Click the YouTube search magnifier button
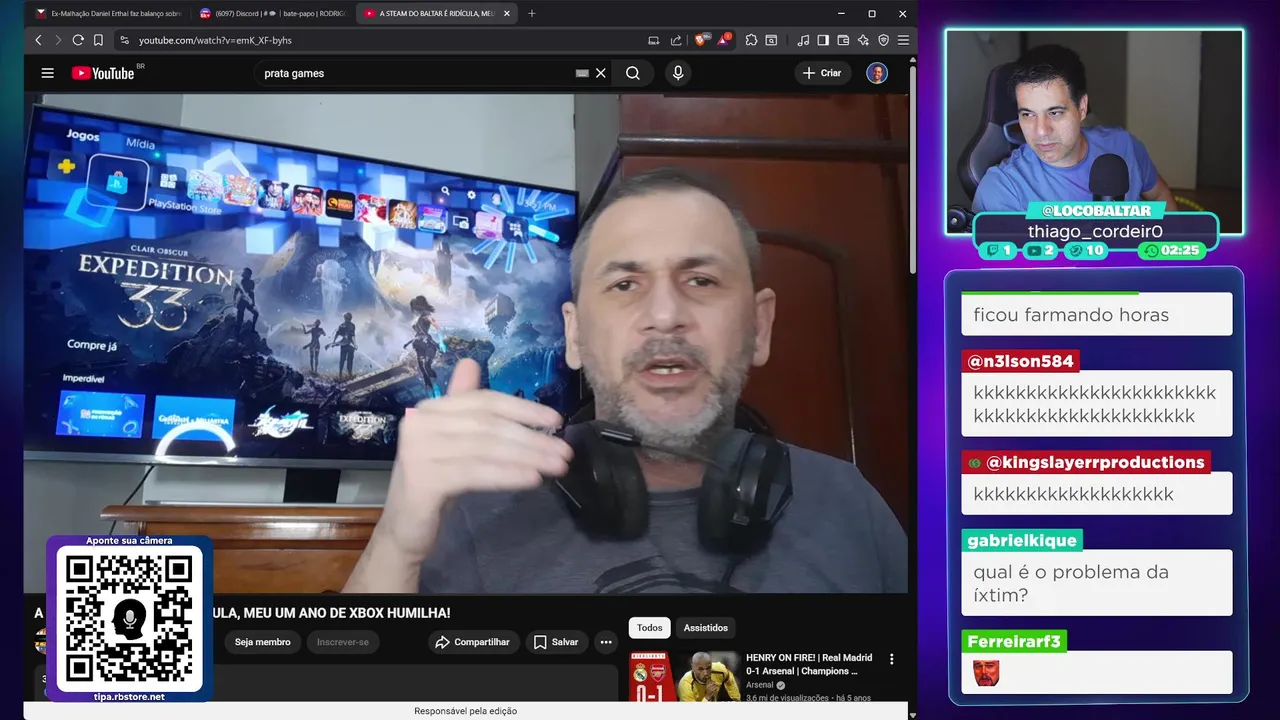1280x720 pixels. point(633,73)
